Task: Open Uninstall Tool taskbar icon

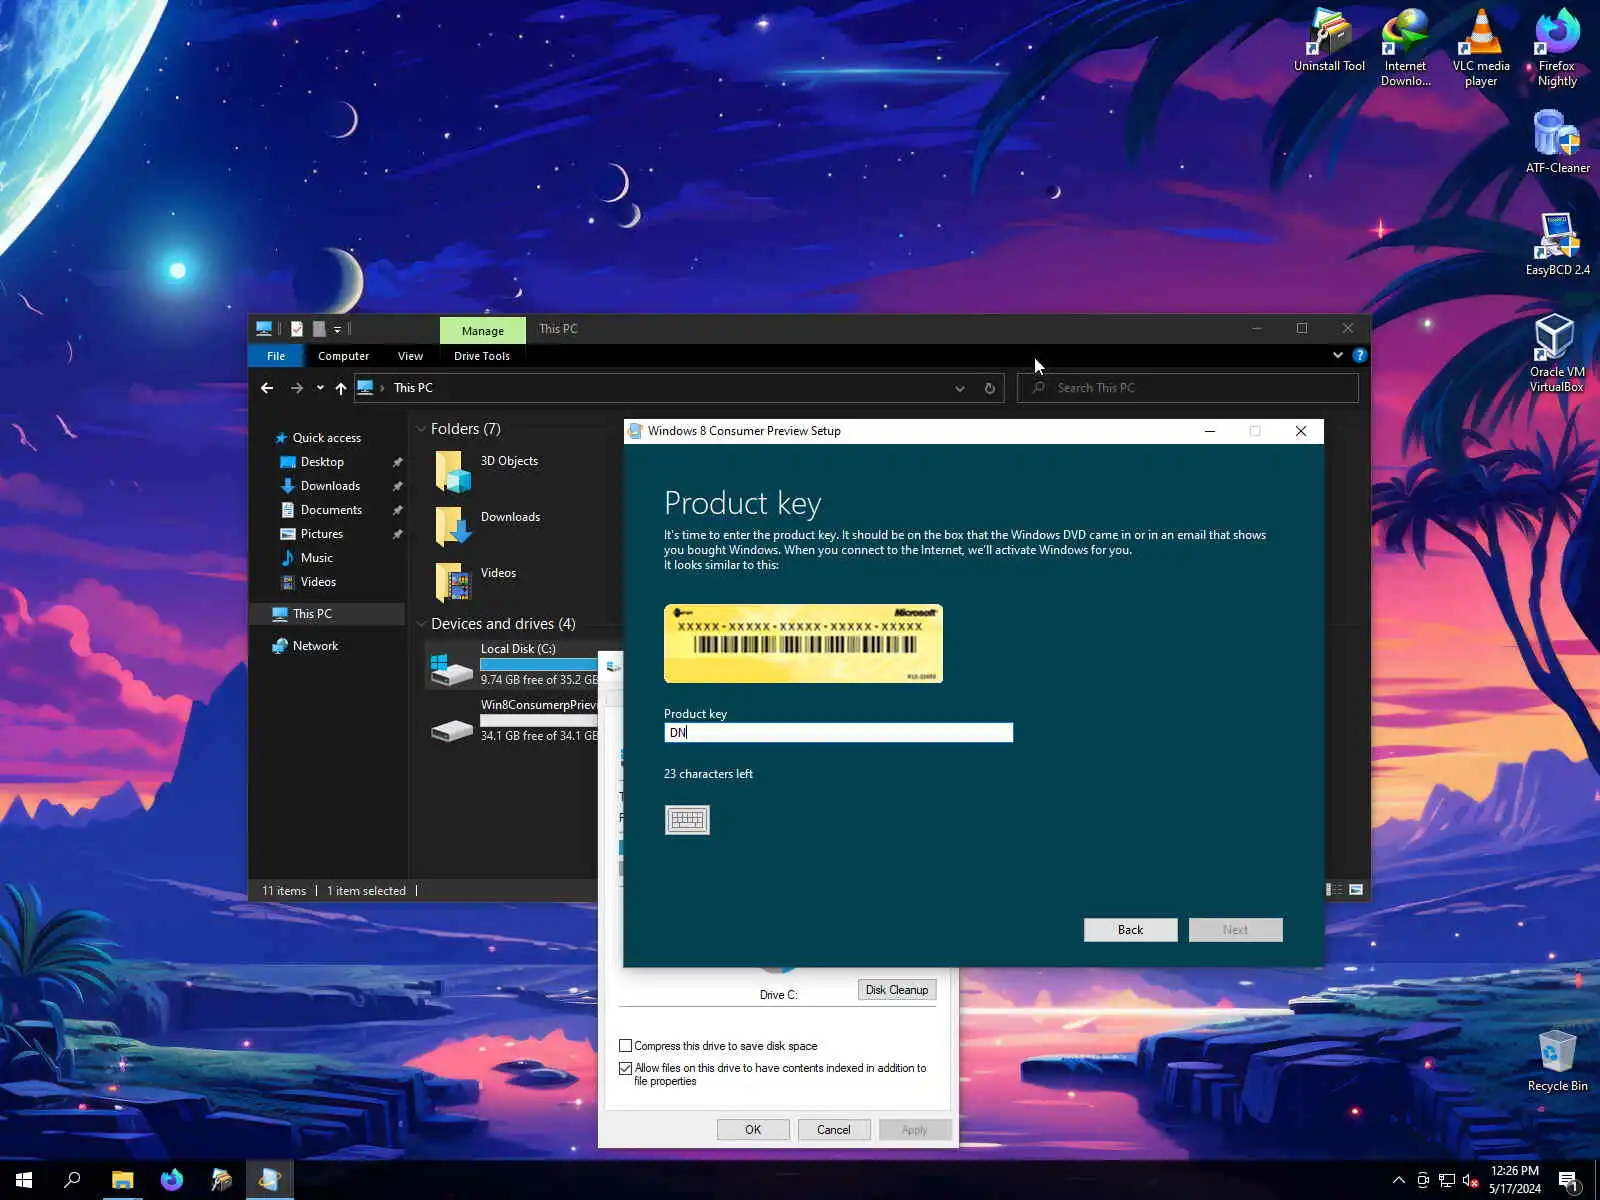Action: click(x=221, y=1180)
